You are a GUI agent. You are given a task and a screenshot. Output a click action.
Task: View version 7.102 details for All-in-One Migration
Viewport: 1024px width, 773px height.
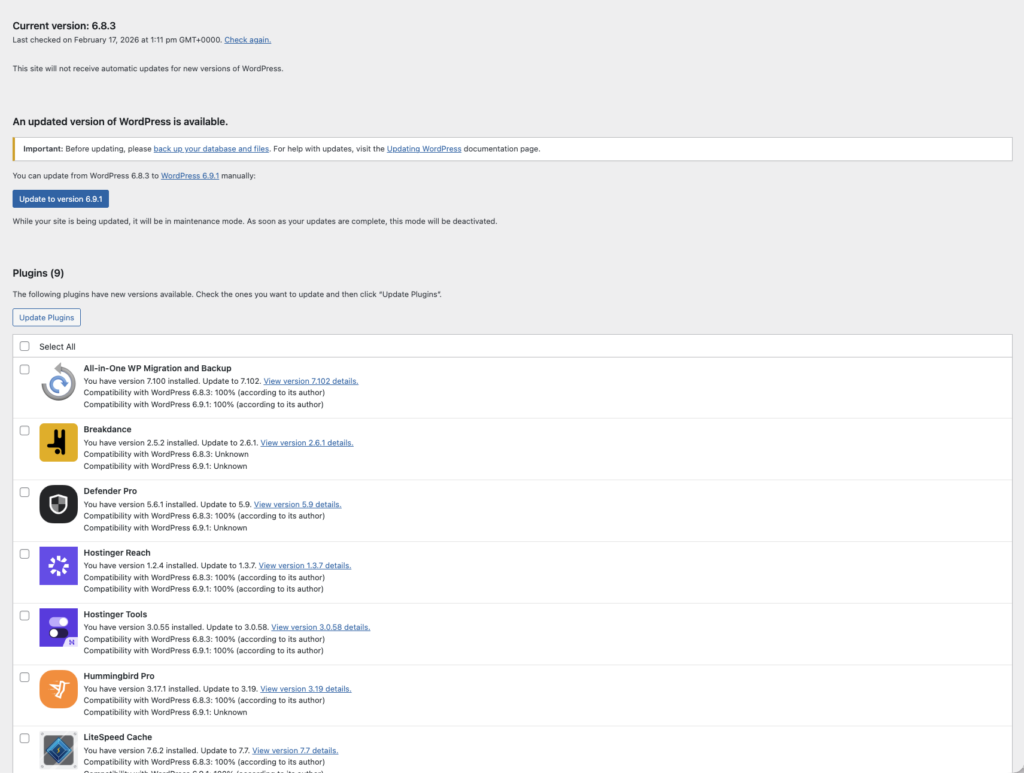310,381
